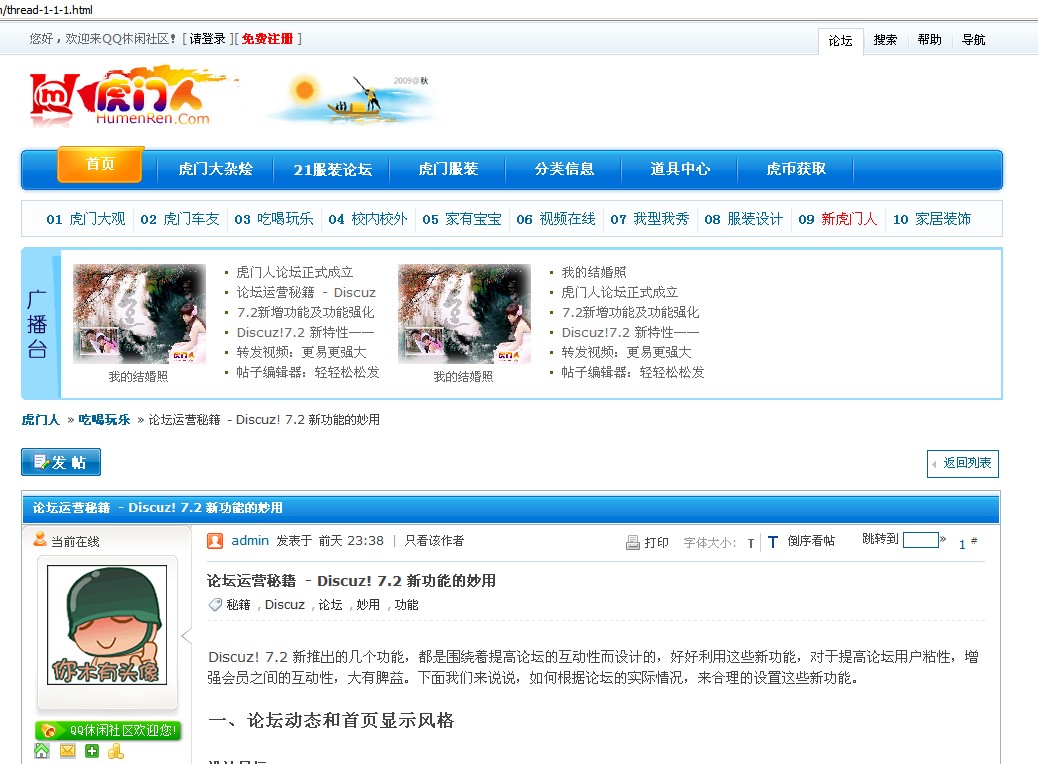Open 虎门大杂烩 in the blue navigation bar
This screenshot has height=764, width=1038.
[216, 169]
